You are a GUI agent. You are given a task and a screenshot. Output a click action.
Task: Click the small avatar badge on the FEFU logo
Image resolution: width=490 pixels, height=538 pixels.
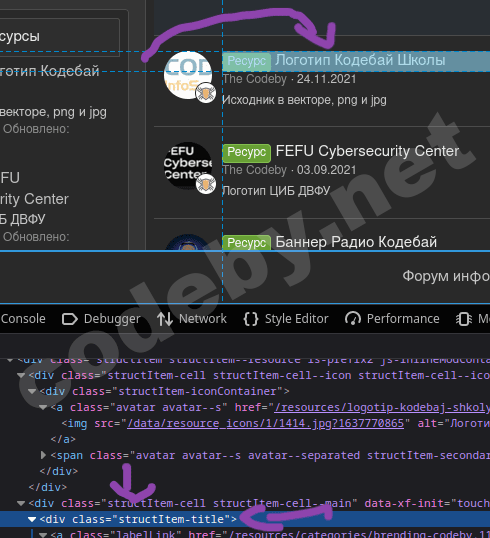(206, 184)
